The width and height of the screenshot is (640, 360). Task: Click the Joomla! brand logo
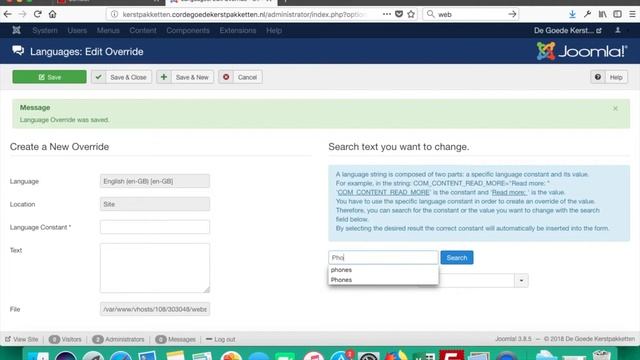[582, 51]
